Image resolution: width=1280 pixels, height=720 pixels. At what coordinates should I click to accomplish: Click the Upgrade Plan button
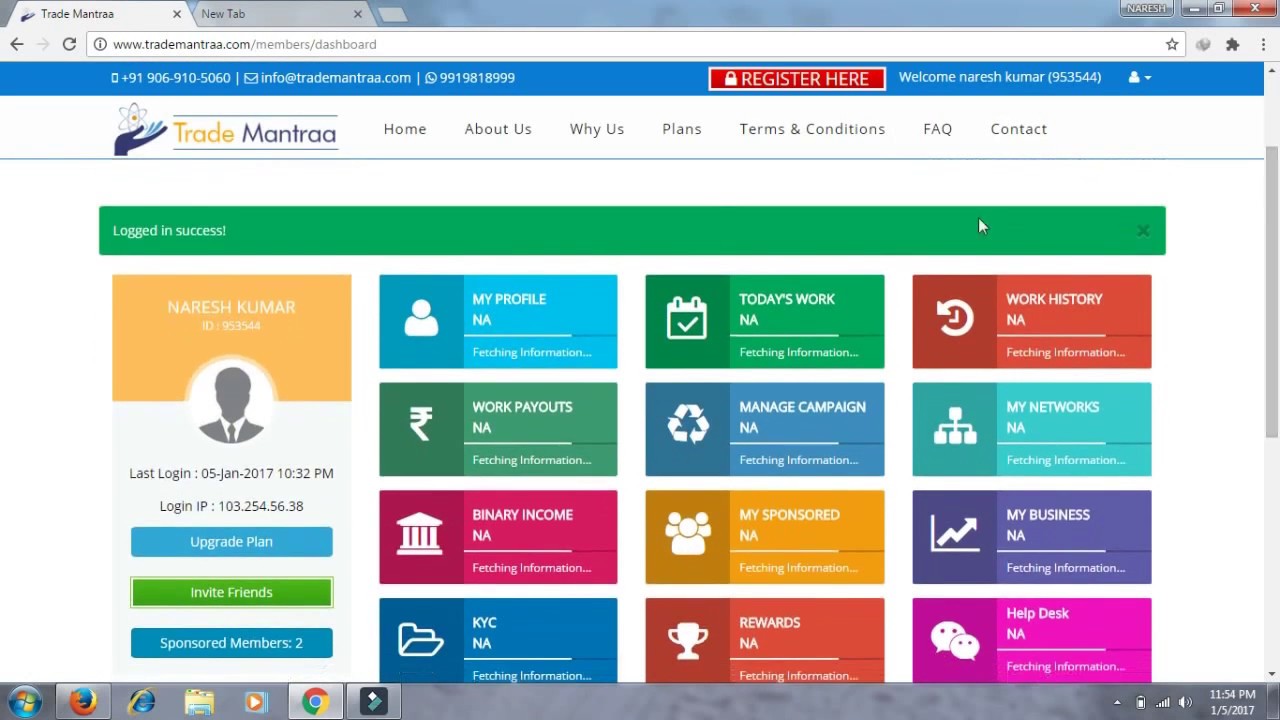pyautogui.click(x=232, y=542)
